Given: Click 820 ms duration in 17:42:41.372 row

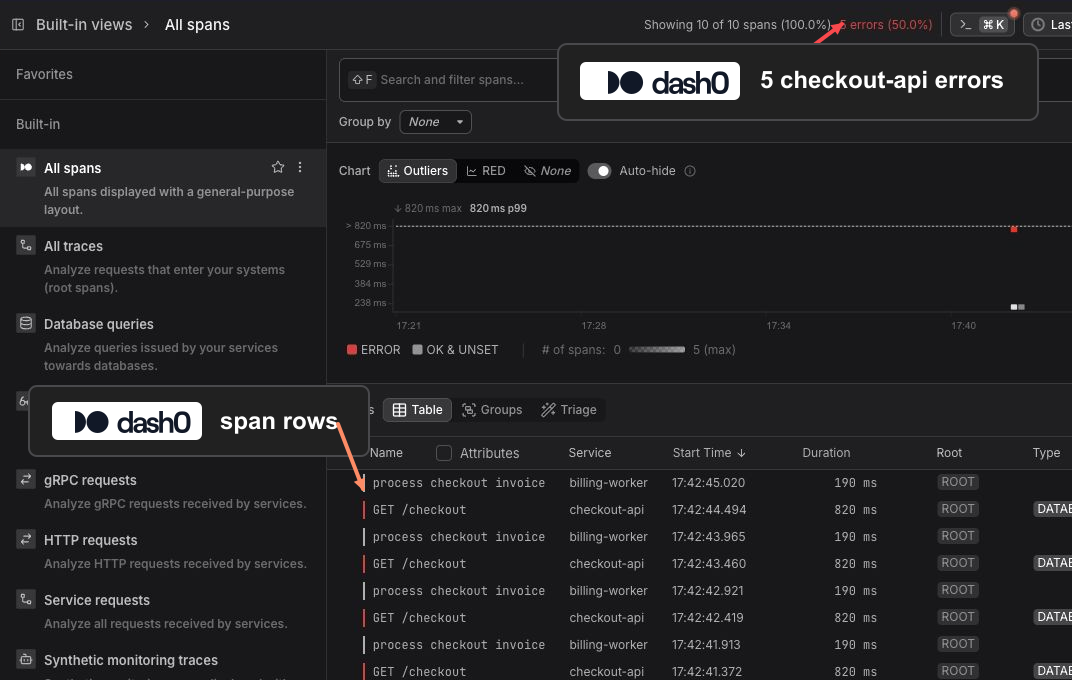Looking at the screenshot, I should 855,672.
